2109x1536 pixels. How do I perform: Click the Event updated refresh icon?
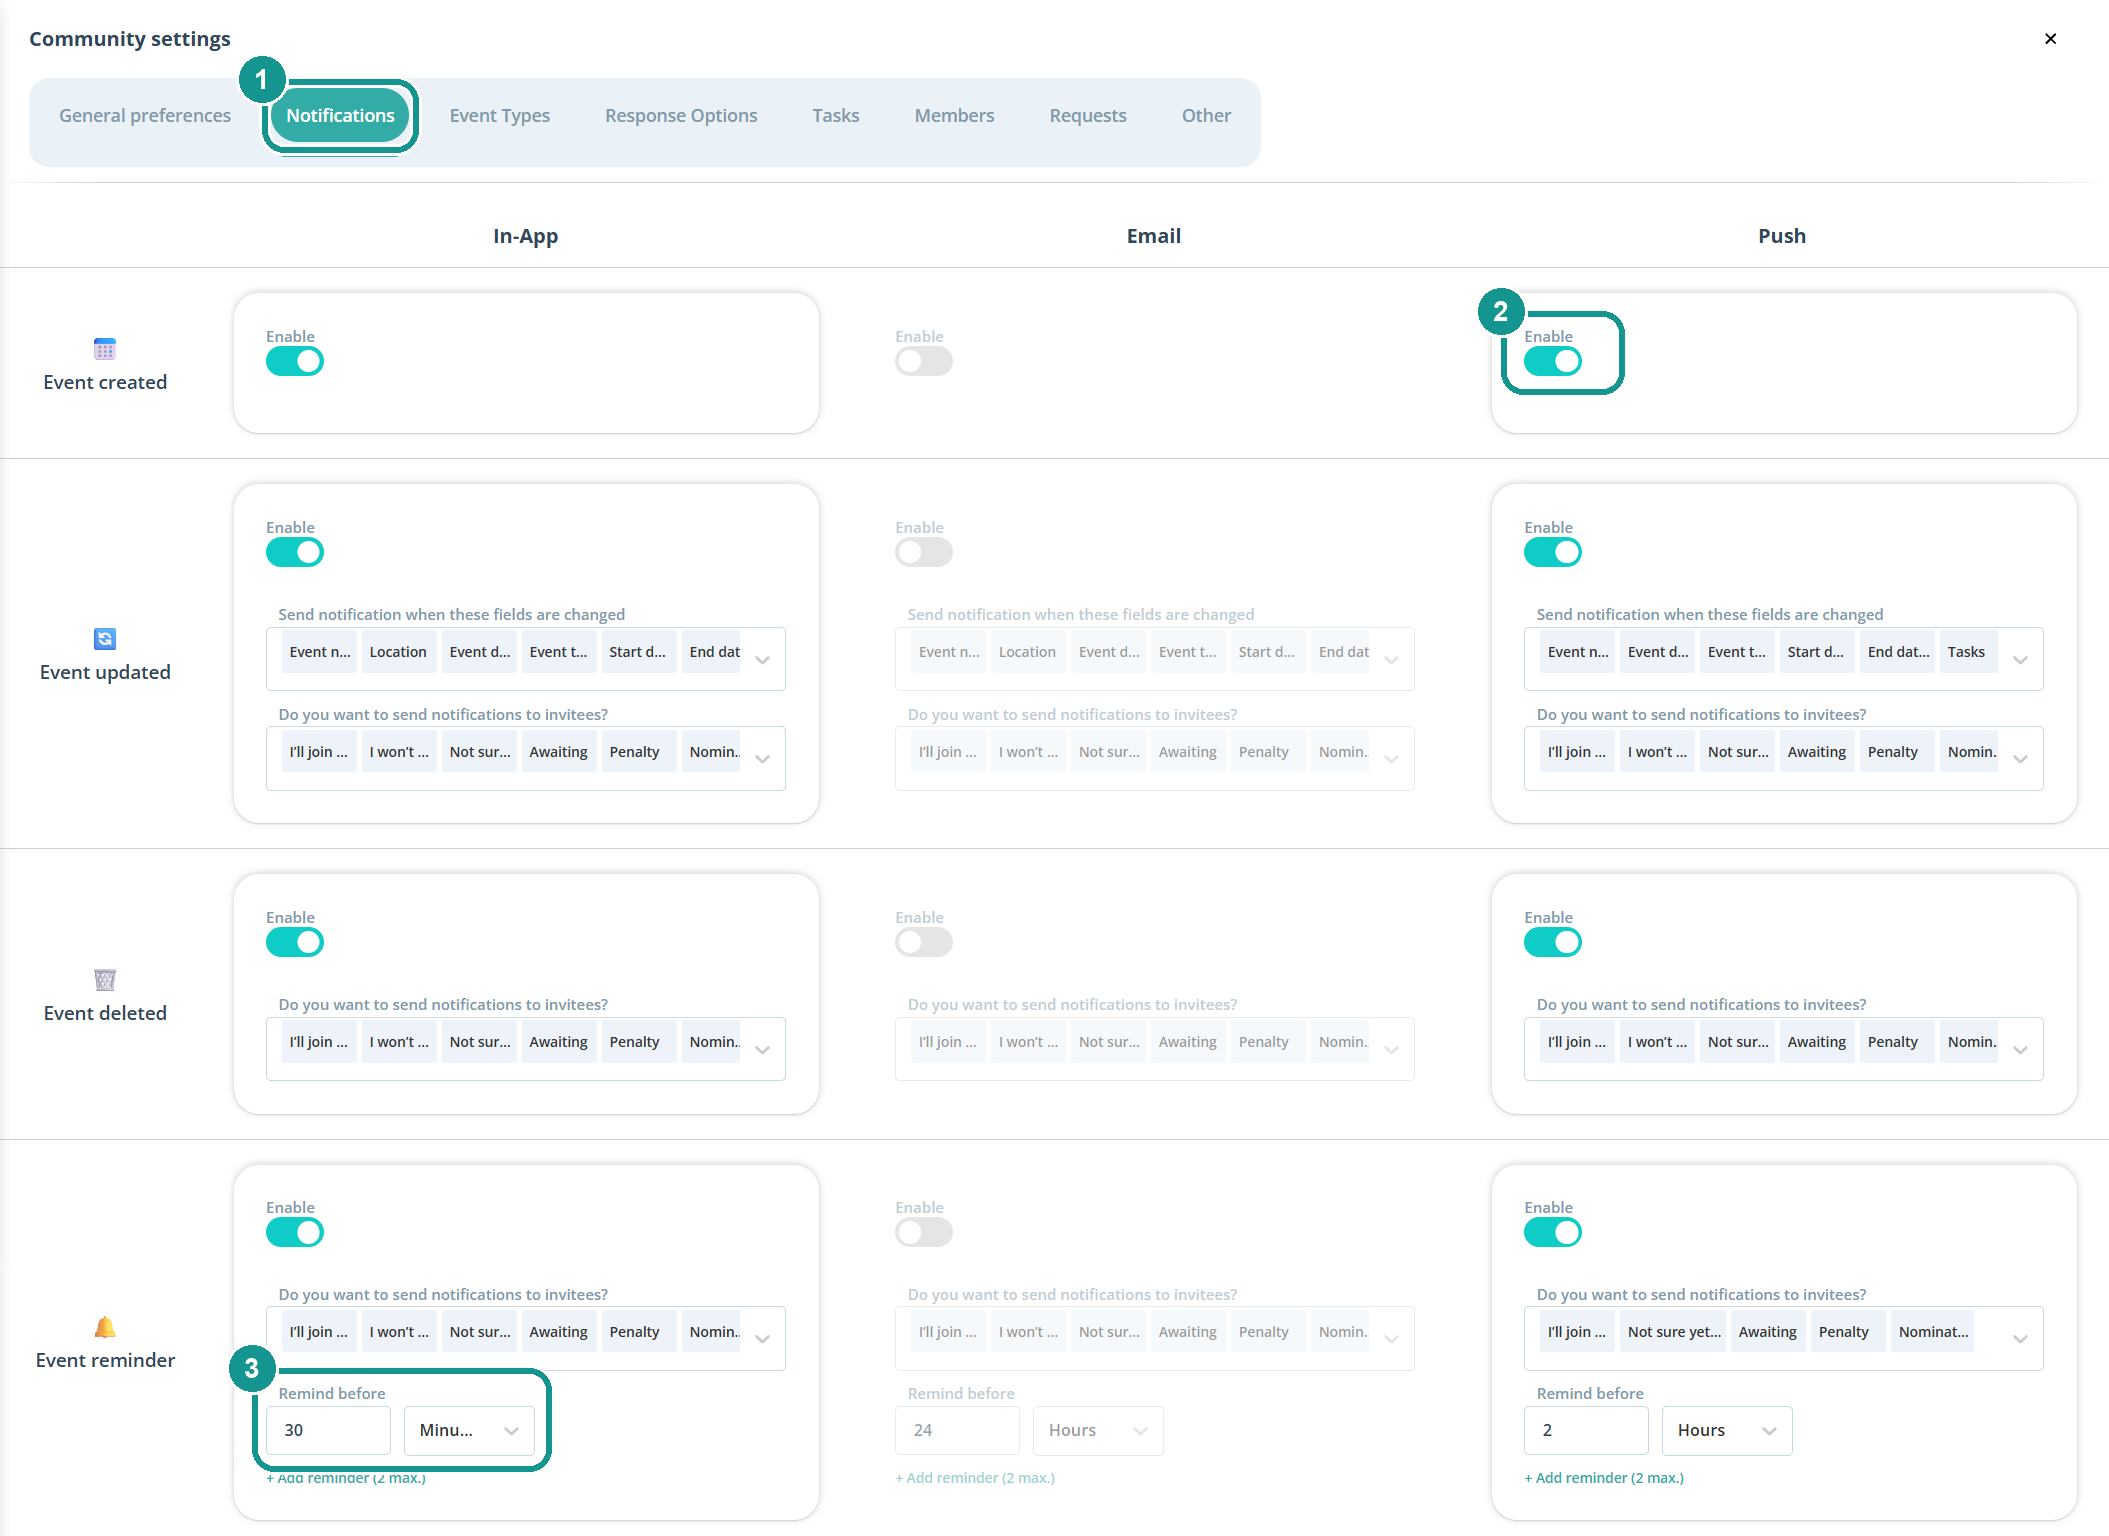105,639
